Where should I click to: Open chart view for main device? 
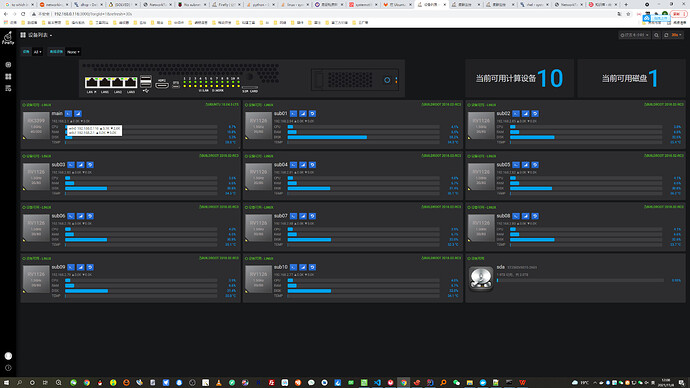(78, 113)
